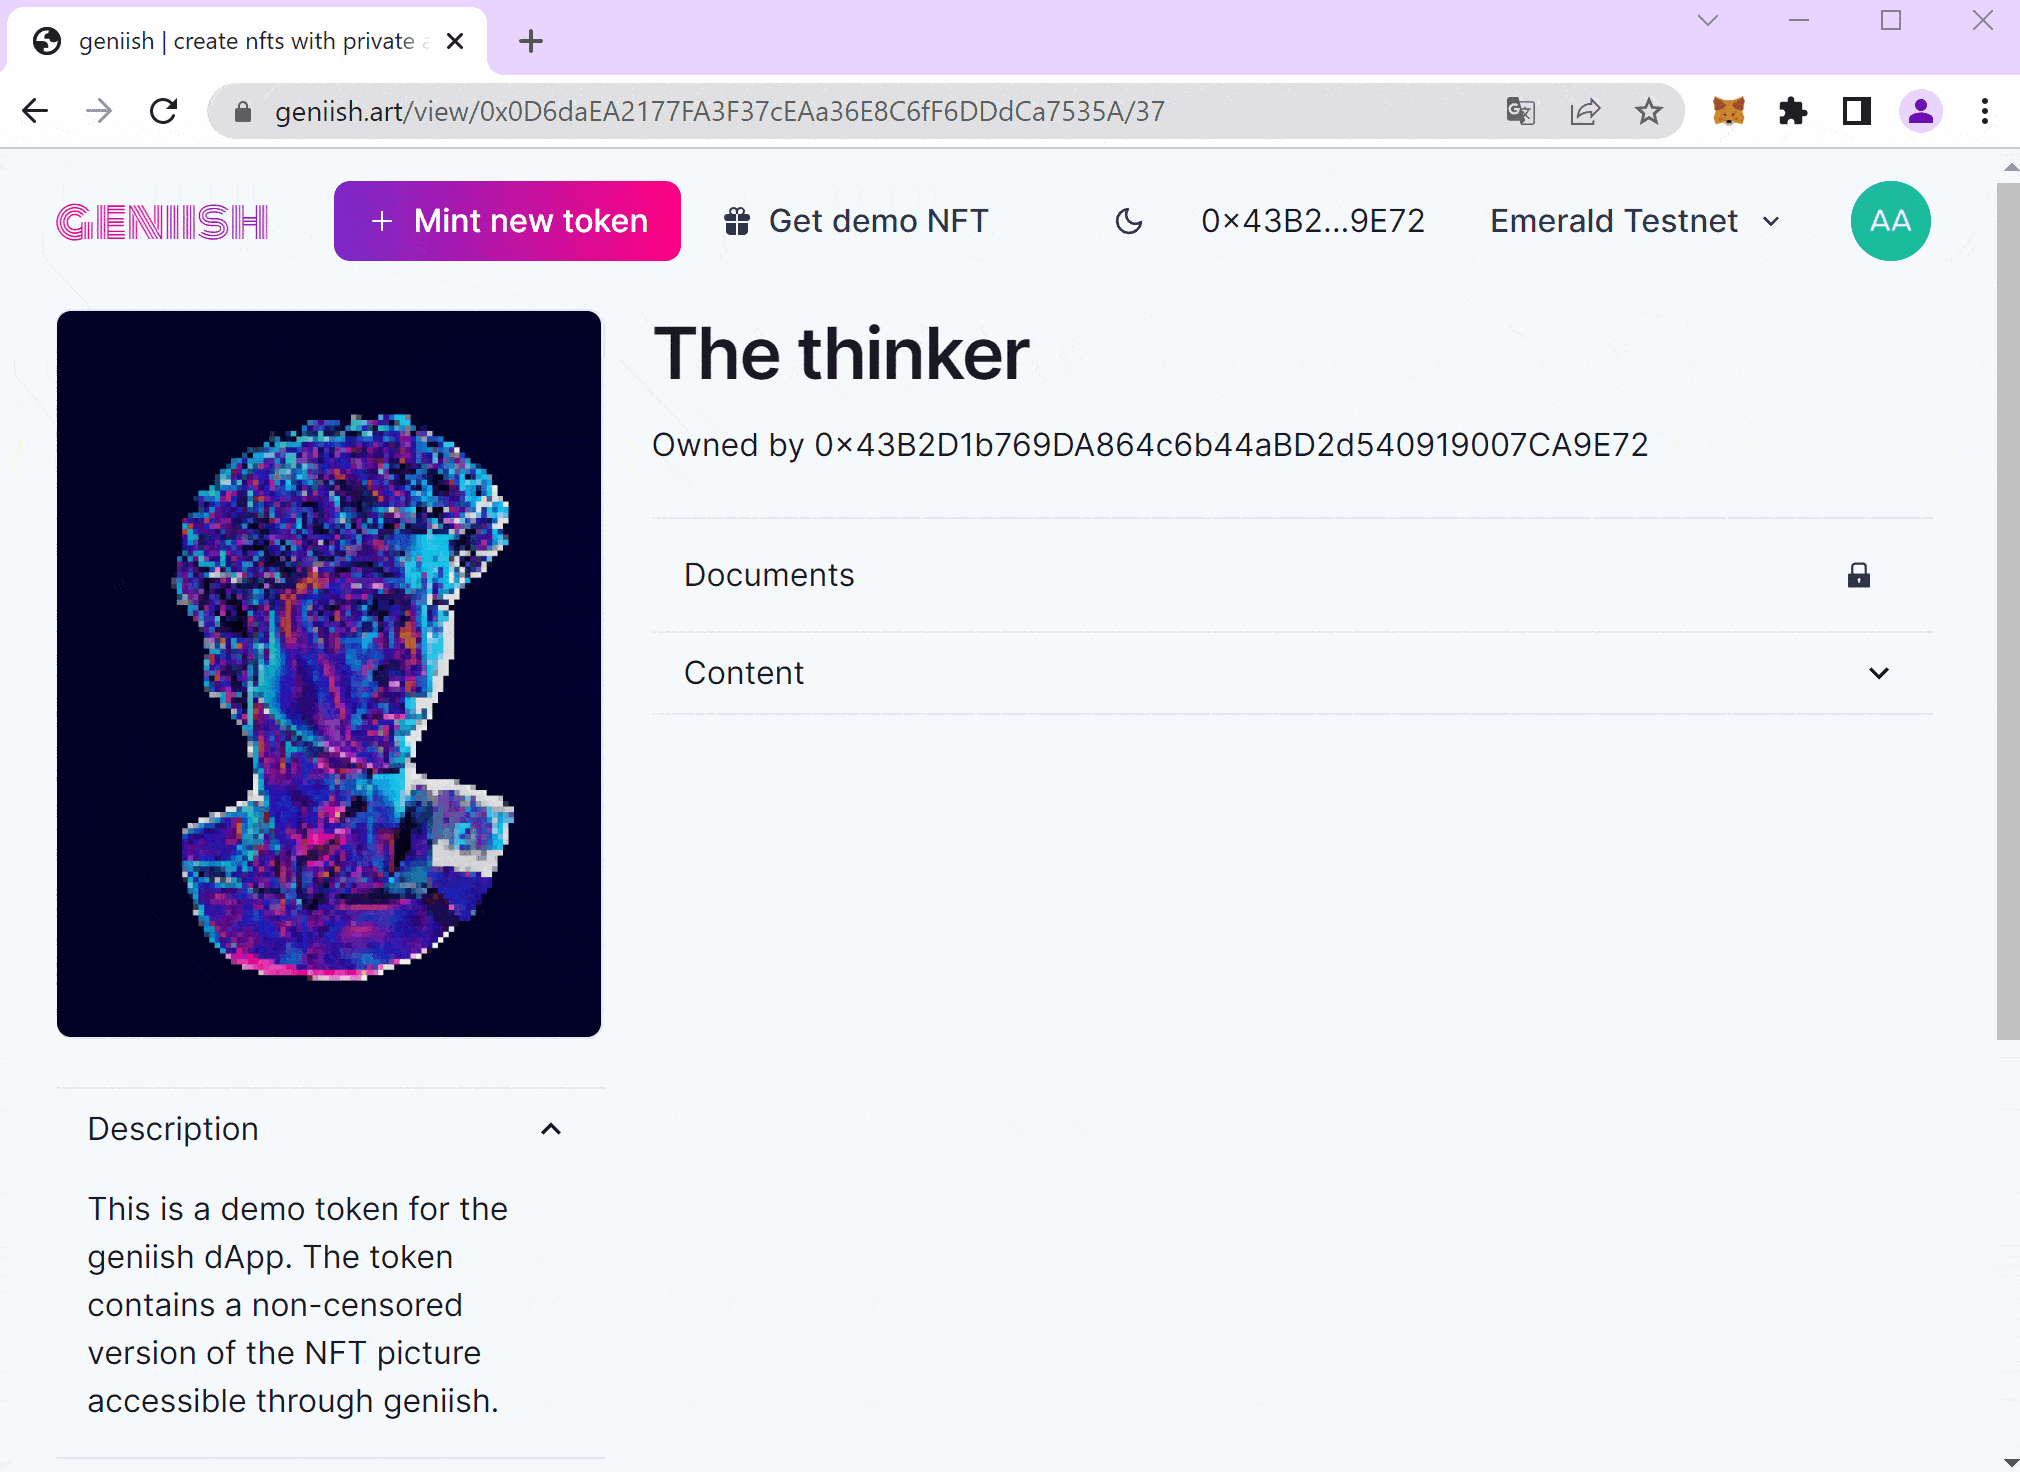Toggle dark mode with the moon icon
2020x1472 pixels.
(1129, 221)
